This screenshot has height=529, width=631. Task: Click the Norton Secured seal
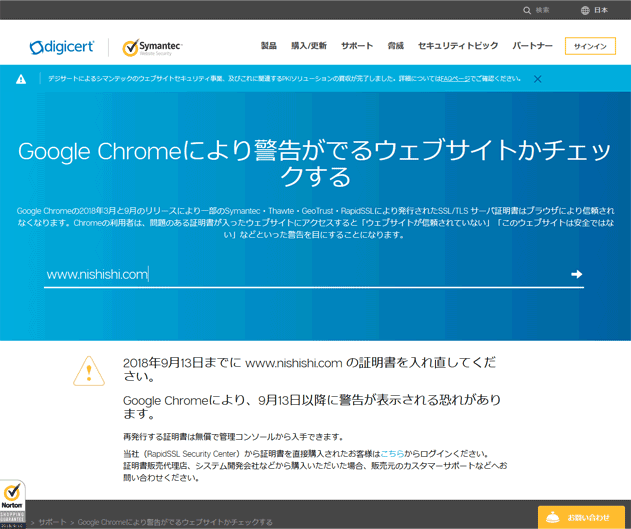12,504
